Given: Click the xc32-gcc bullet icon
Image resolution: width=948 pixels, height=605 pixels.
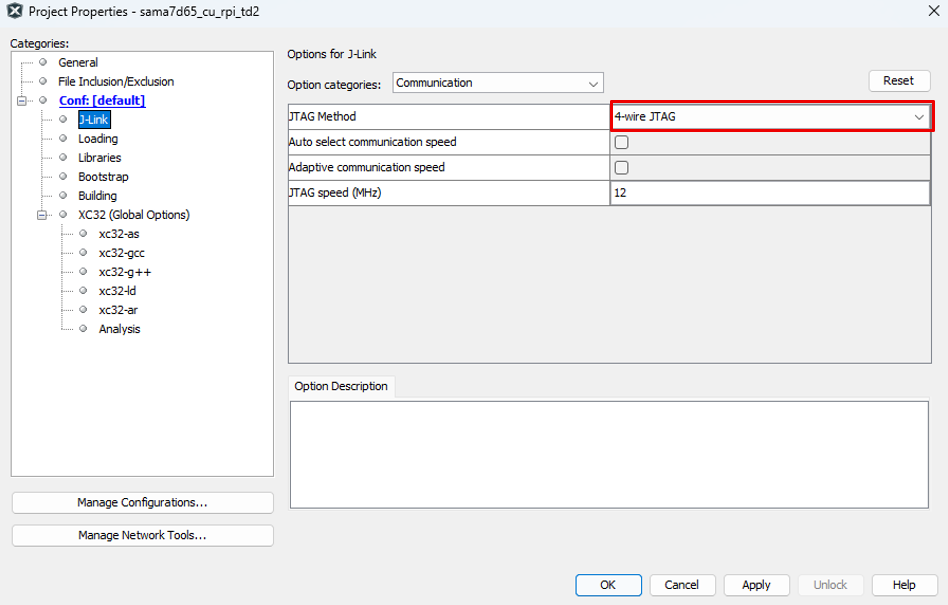Looking at the screenshot, I should pos(83,253).
